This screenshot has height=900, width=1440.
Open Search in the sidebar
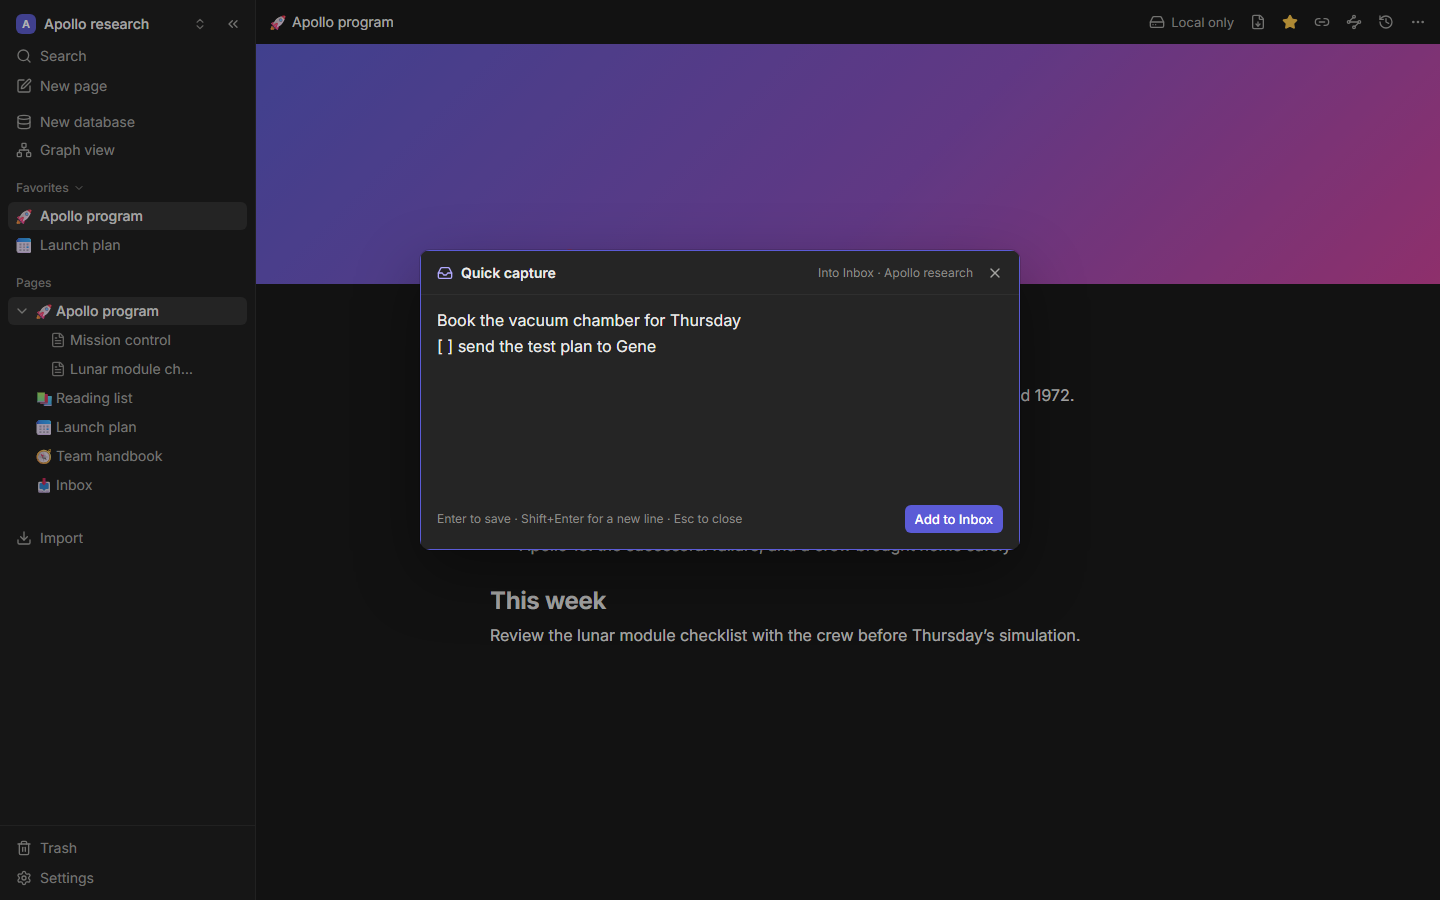coord(127,56)
